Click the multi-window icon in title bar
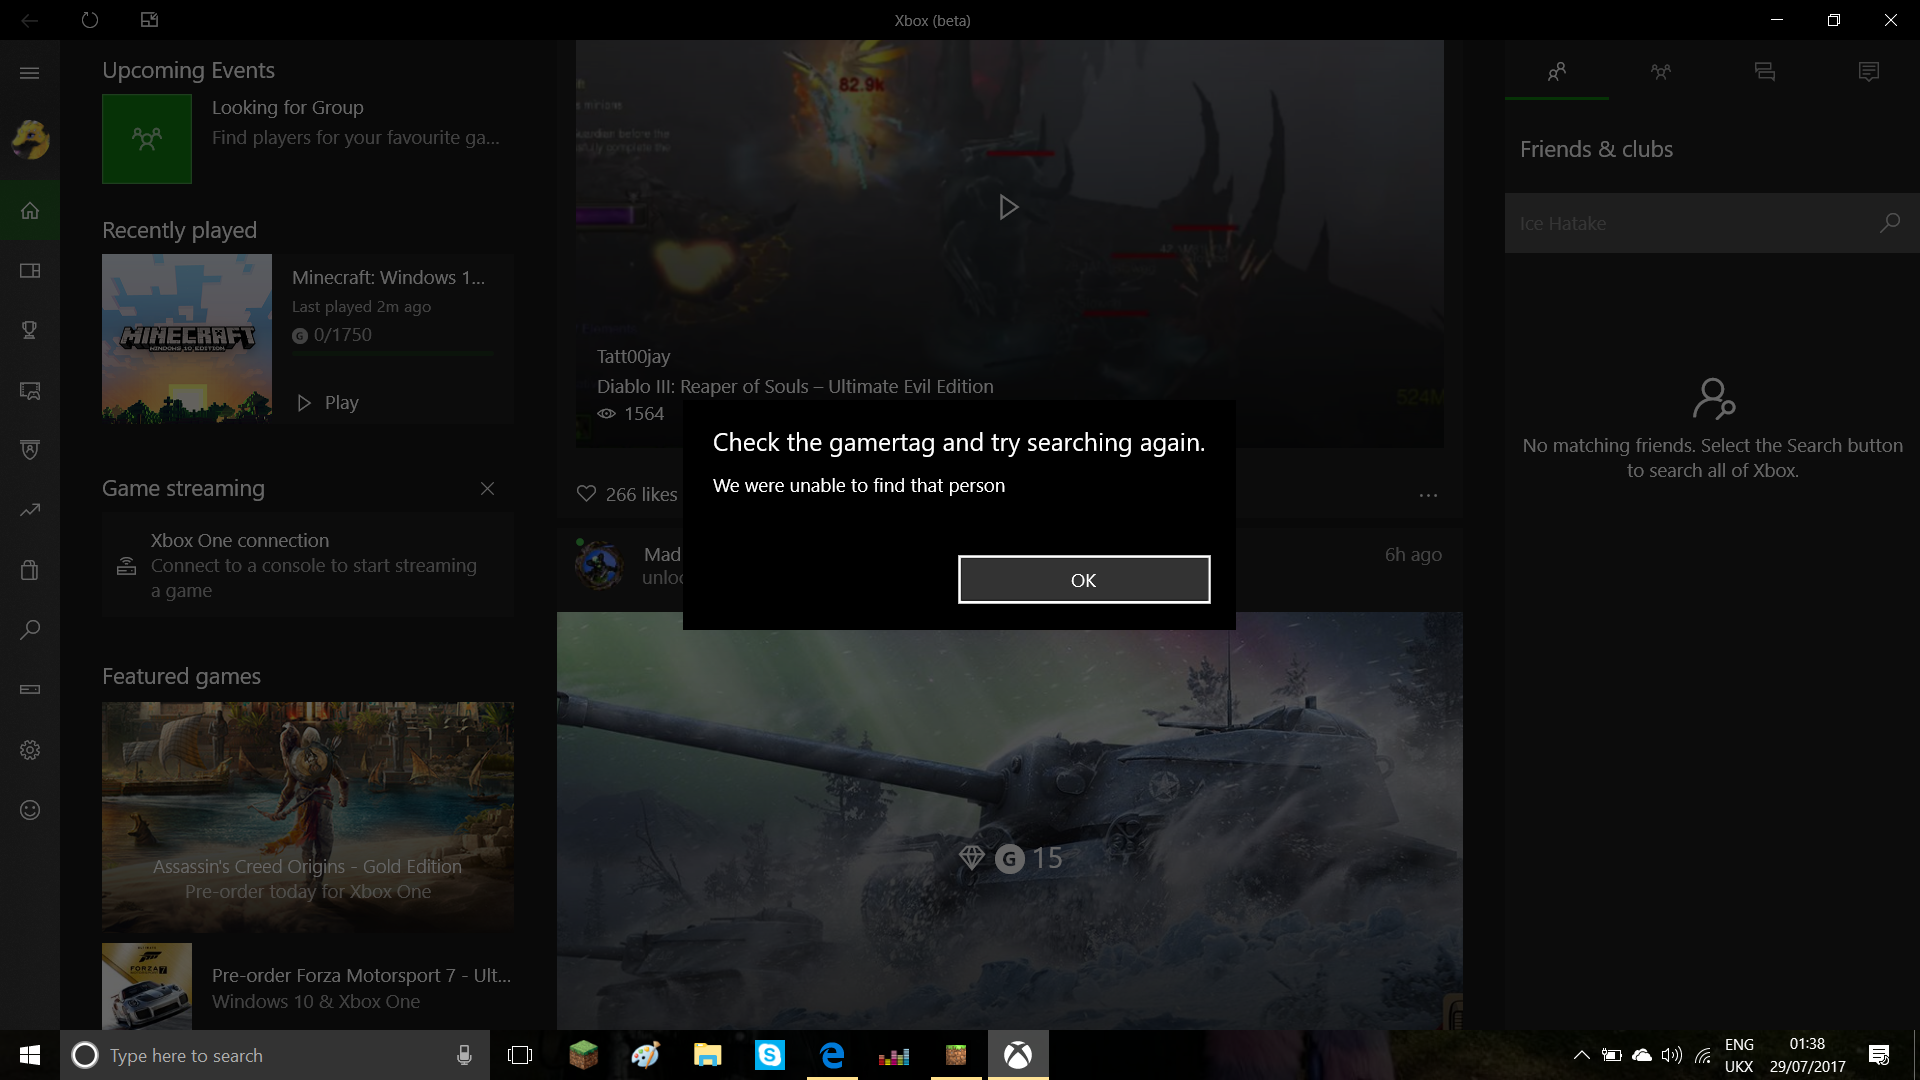This screenshot has width=1920, height=1080. tap(150, 20)
